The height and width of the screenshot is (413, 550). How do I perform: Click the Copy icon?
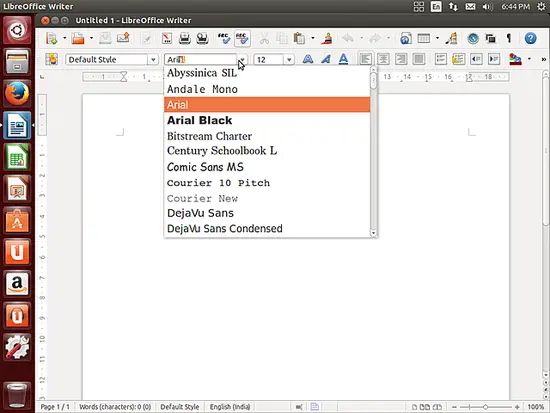pyautogui.click(x=282, y=38)
